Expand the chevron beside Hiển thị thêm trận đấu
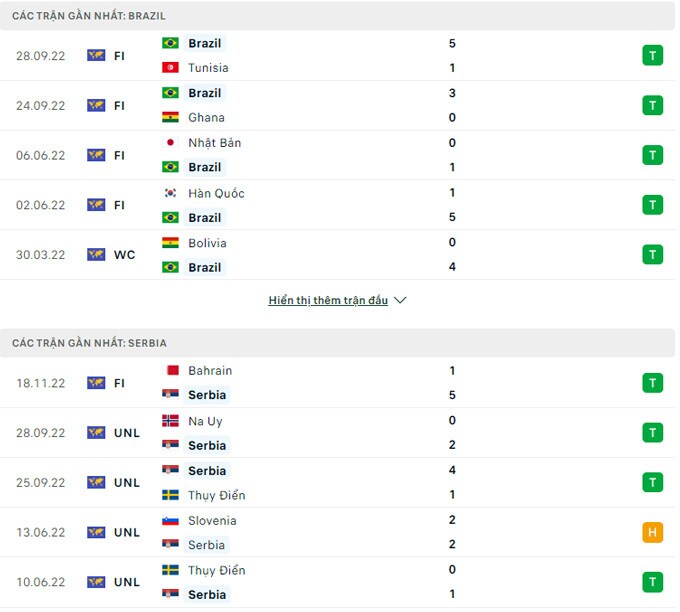This screenshot has width=680, height=612. pyautogui.click(x=400, y=300)
